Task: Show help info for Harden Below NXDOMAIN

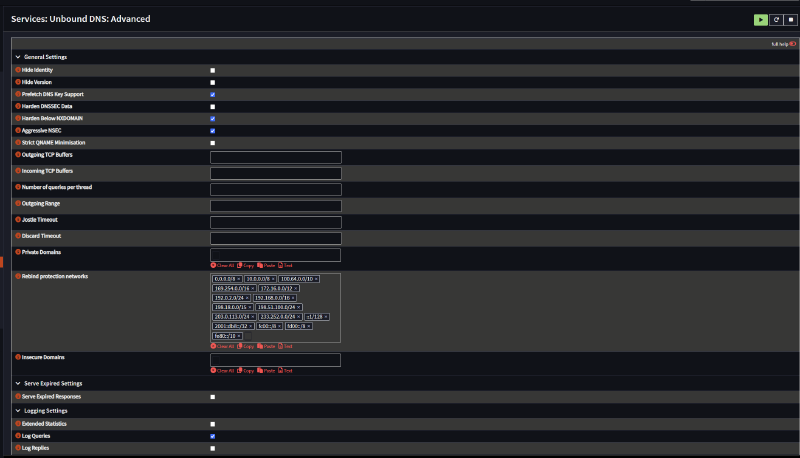Action: click(x=18, y=118)
